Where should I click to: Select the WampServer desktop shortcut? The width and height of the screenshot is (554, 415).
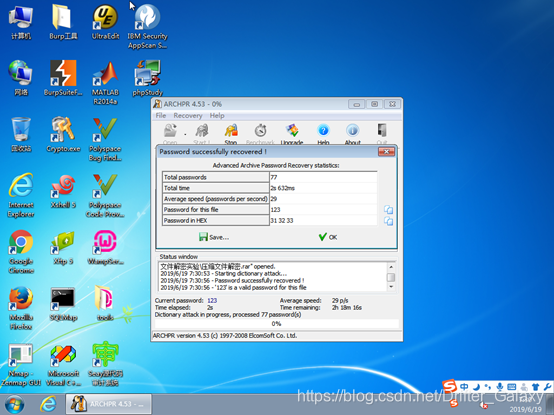[105, 247]
